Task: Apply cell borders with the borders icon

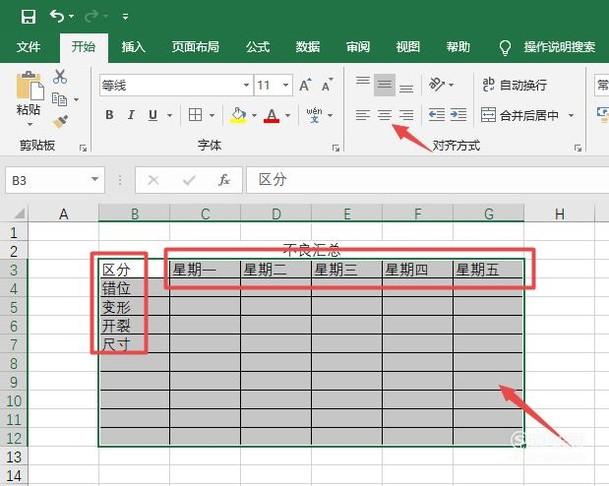Action: [195, 115]
